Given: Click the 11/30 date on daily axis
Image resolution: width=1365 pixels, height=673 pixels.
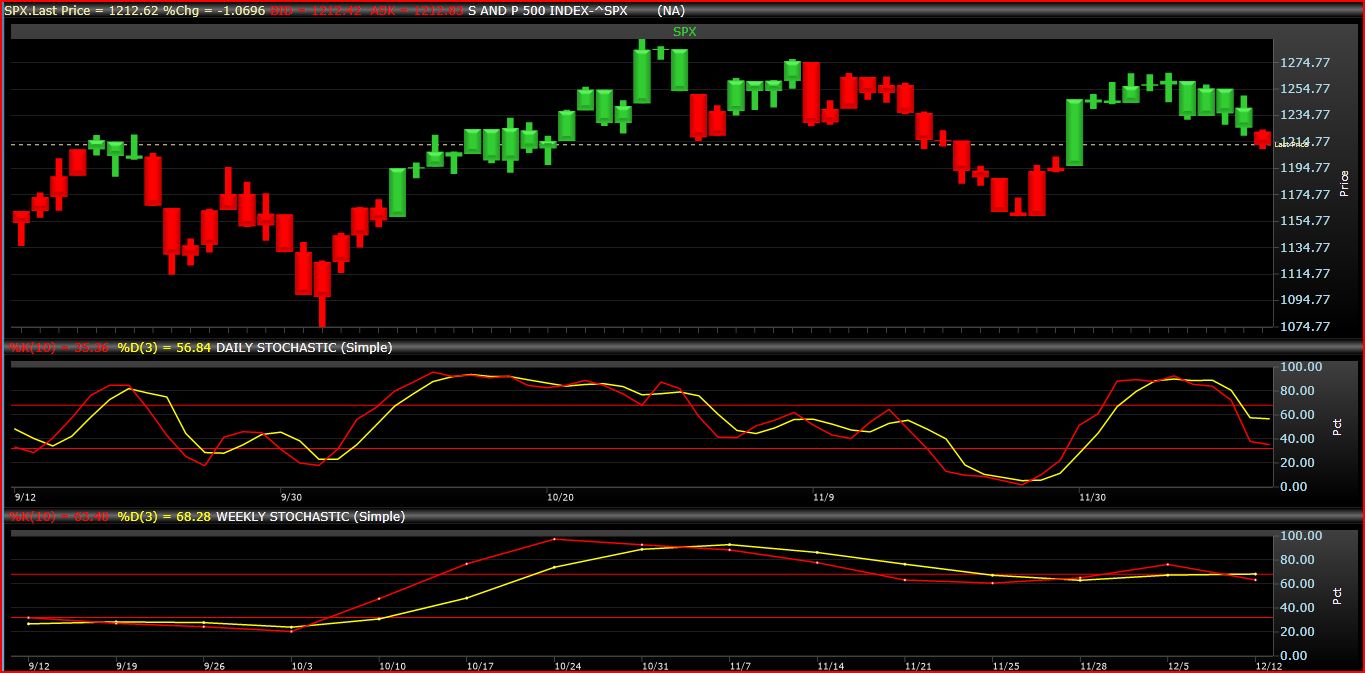Looking at the screenshot, I should click(x=1092, y=497).
